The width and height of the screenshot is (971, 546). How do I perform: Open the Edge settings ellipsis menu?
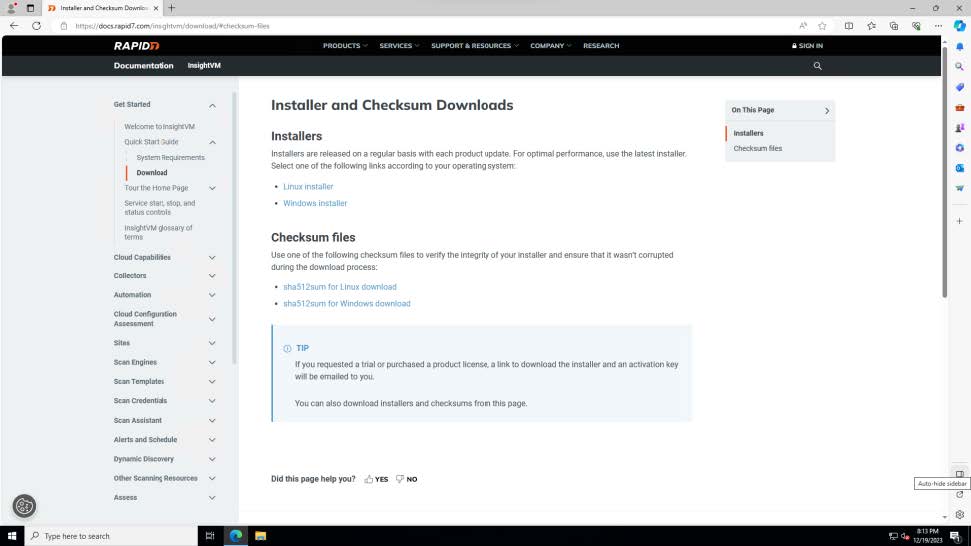938,26
